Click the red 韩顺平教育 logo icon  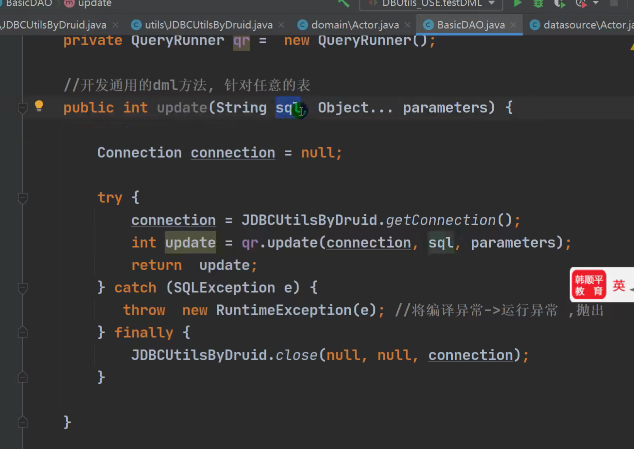tap(589, 285)
